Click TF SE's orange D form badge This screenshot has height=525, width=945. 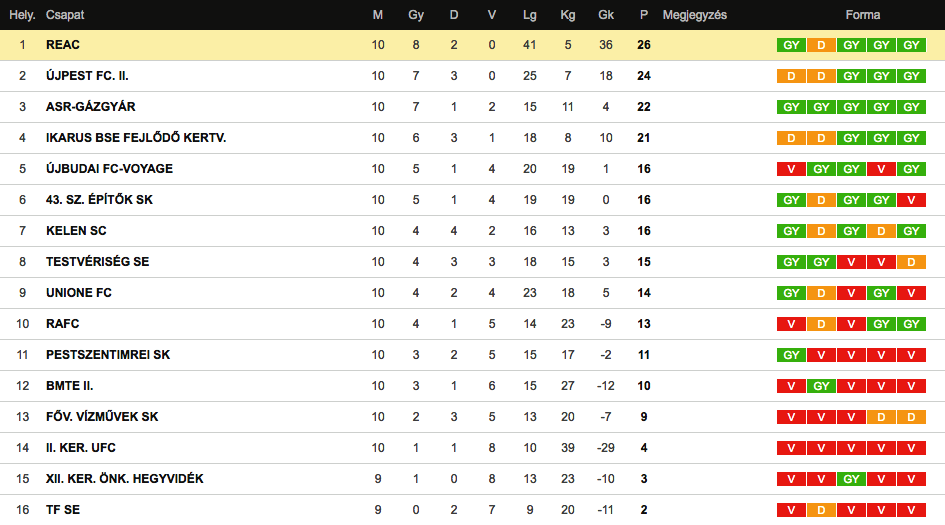click(821, 510)
